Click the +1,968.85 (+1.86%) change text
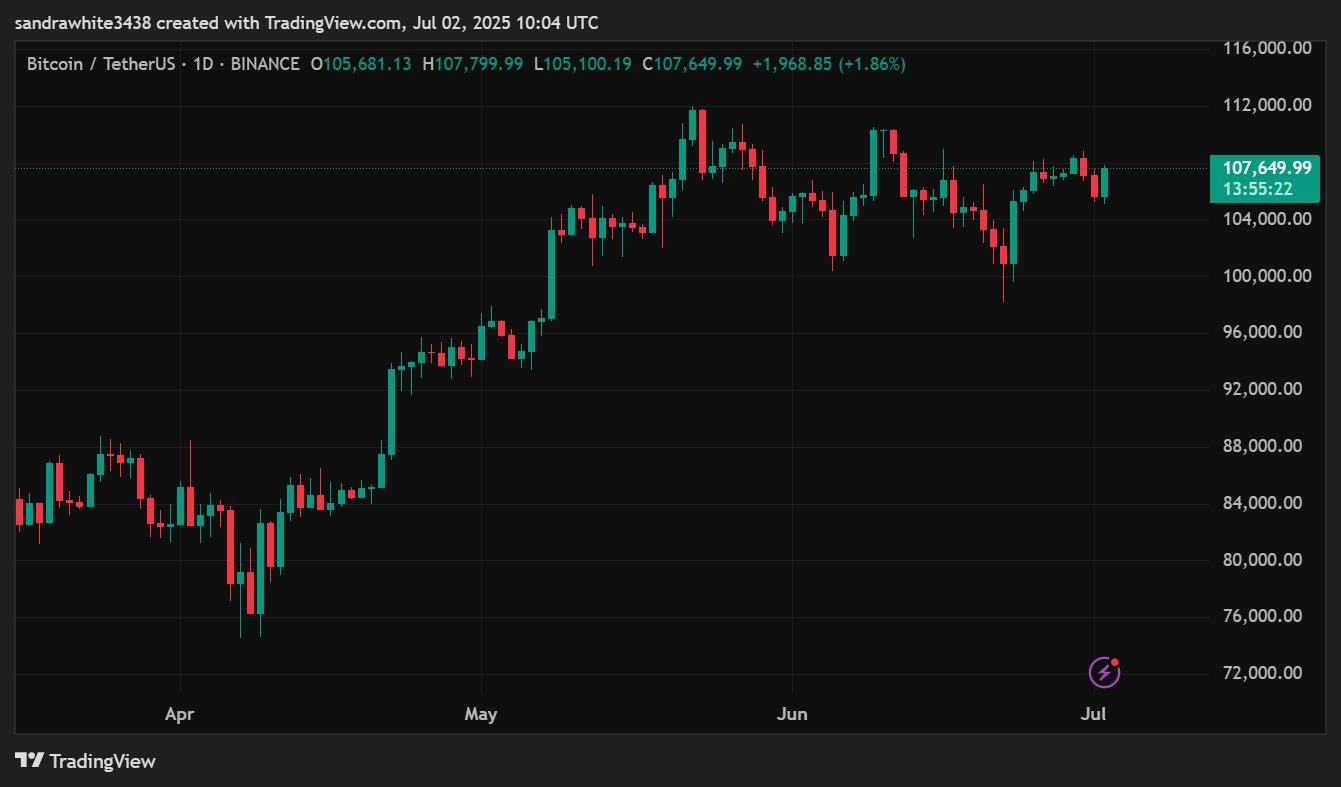 click(x=829, y=64)
